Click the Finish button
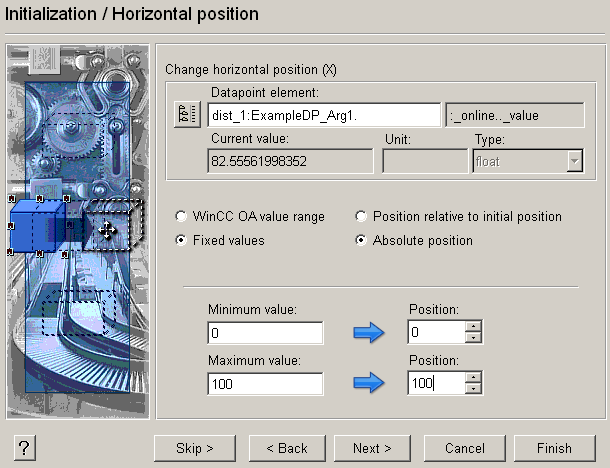This screenshot has width=610, height=468. [x=553, y=448]
